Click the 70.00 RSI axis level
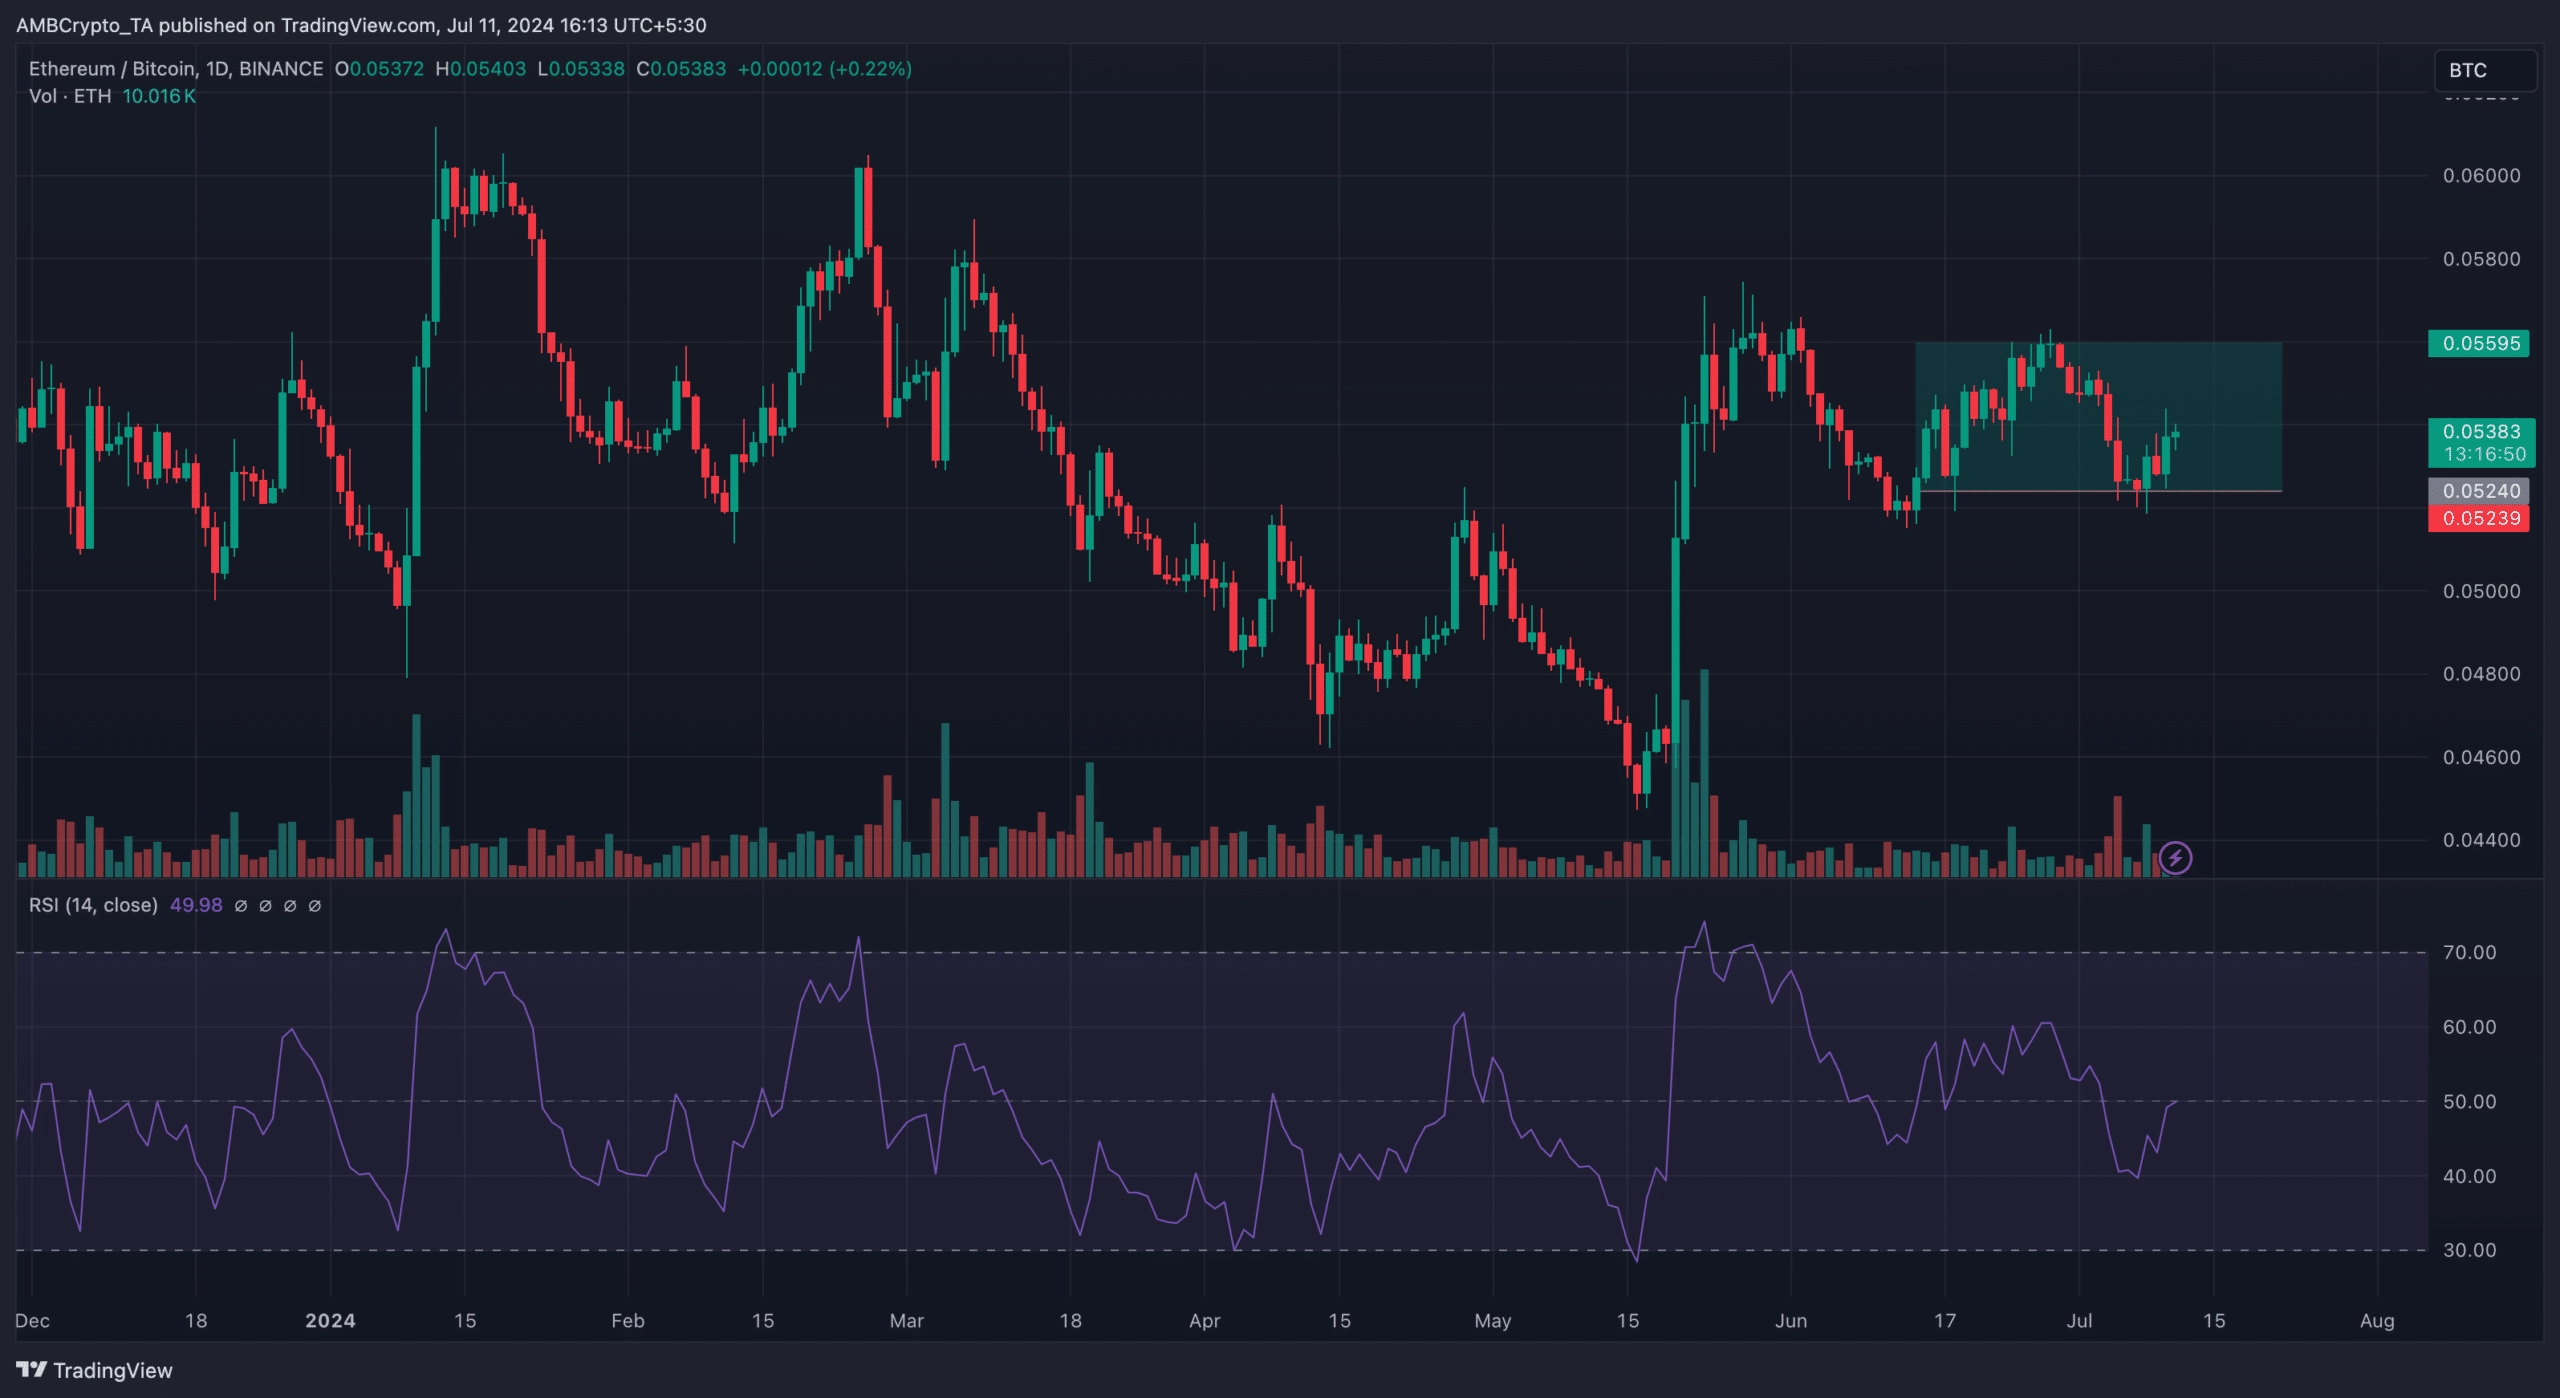2560x1398 pixels. (x=2470, y=953)
